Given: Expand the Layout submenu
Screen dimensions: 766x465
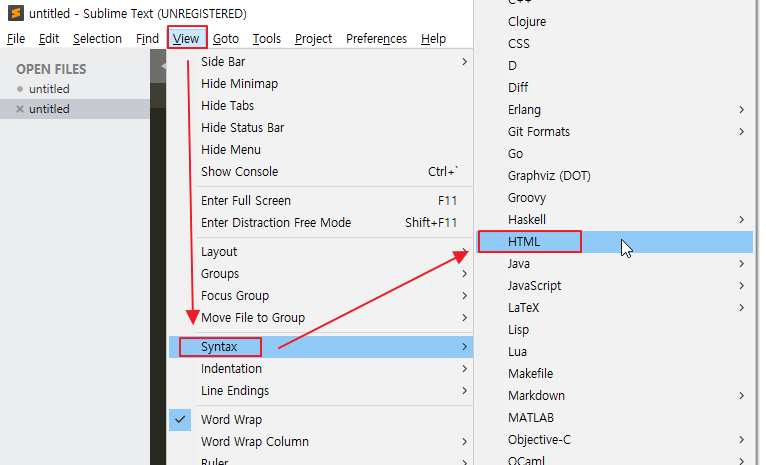Looking at the screenshot, I should tap(320, 252).
